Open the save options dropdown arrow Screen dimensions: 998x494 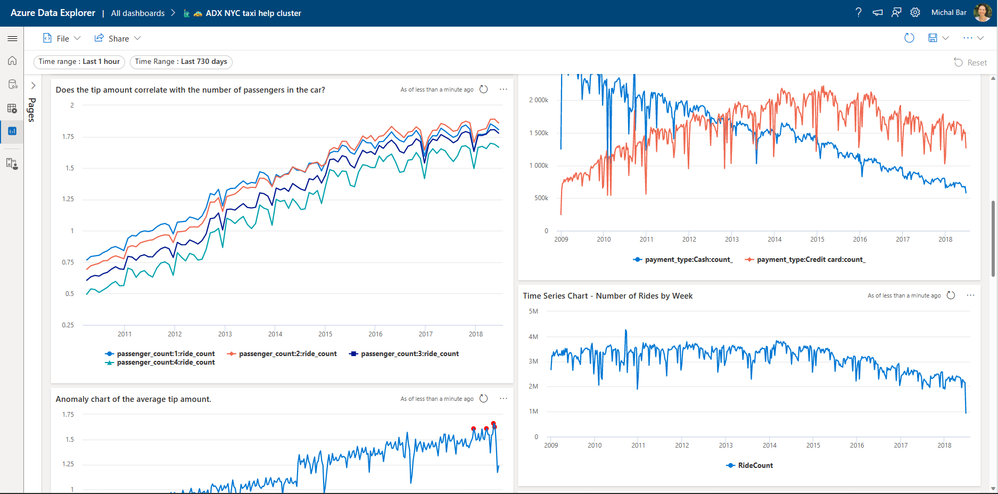tap(946, 38)
